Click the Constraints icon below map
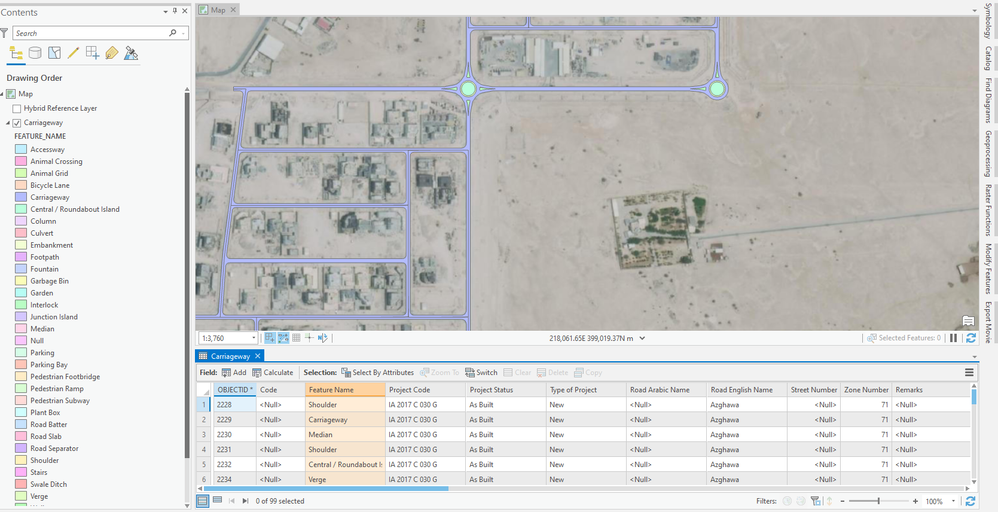The width and height of the screenshot is (998, 512). click(x=283, y=338)
